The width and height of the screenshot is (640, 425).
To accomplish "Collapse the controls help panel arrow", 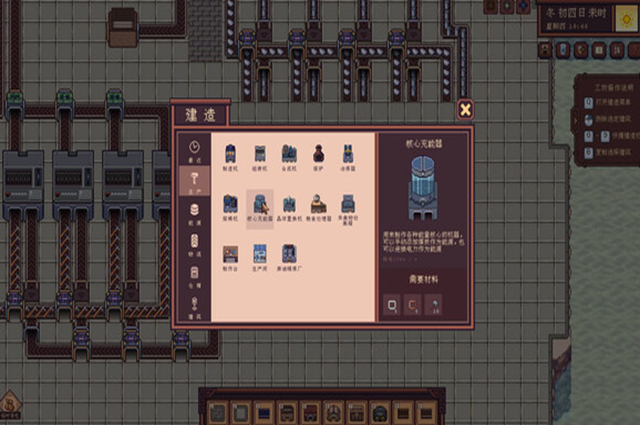I will click(x=576, y=120).
